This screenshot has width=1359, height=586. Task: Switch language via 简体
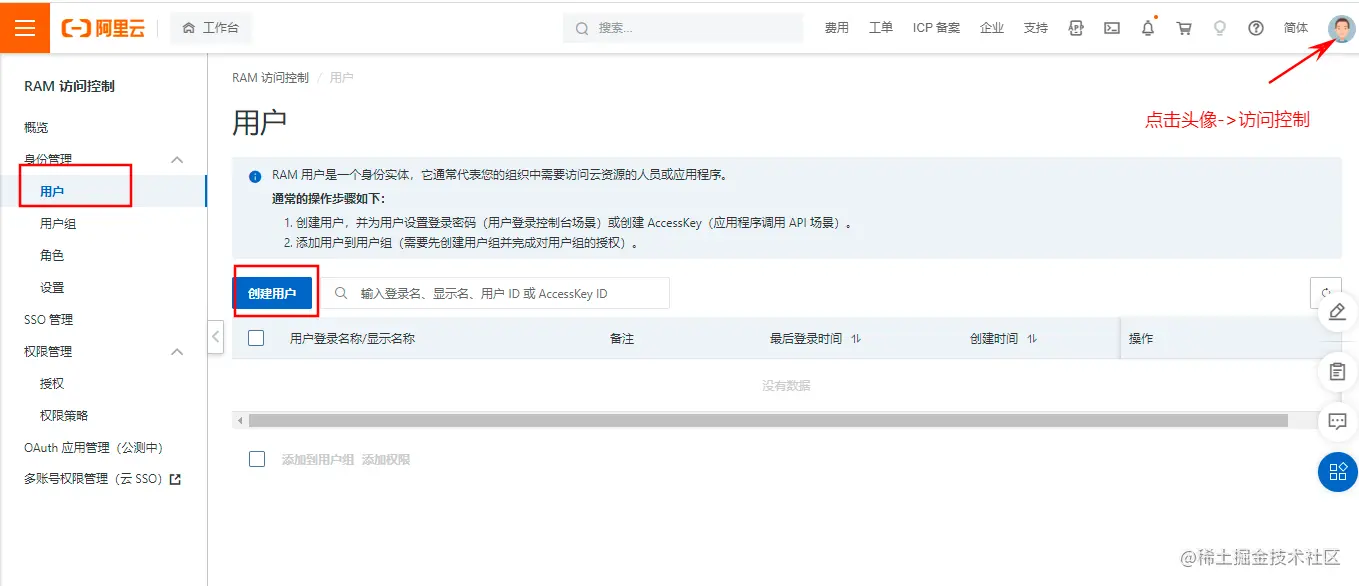(x=1296, y=28)
